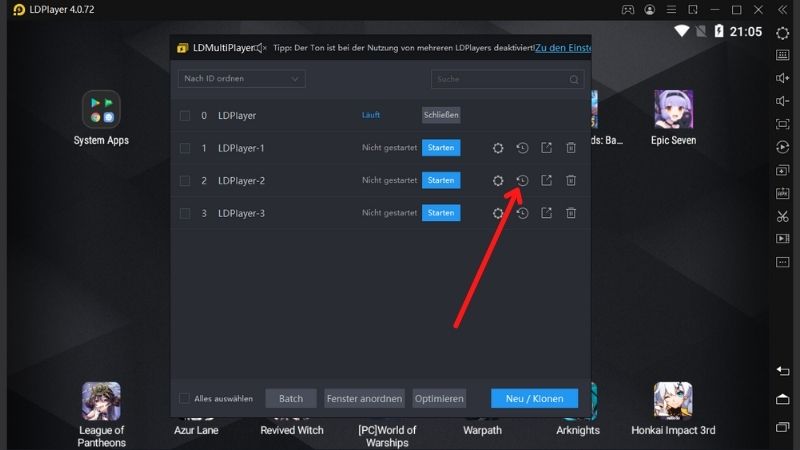Open user account icon in title bar
800x450 pixels.
(x=649, y=10)
